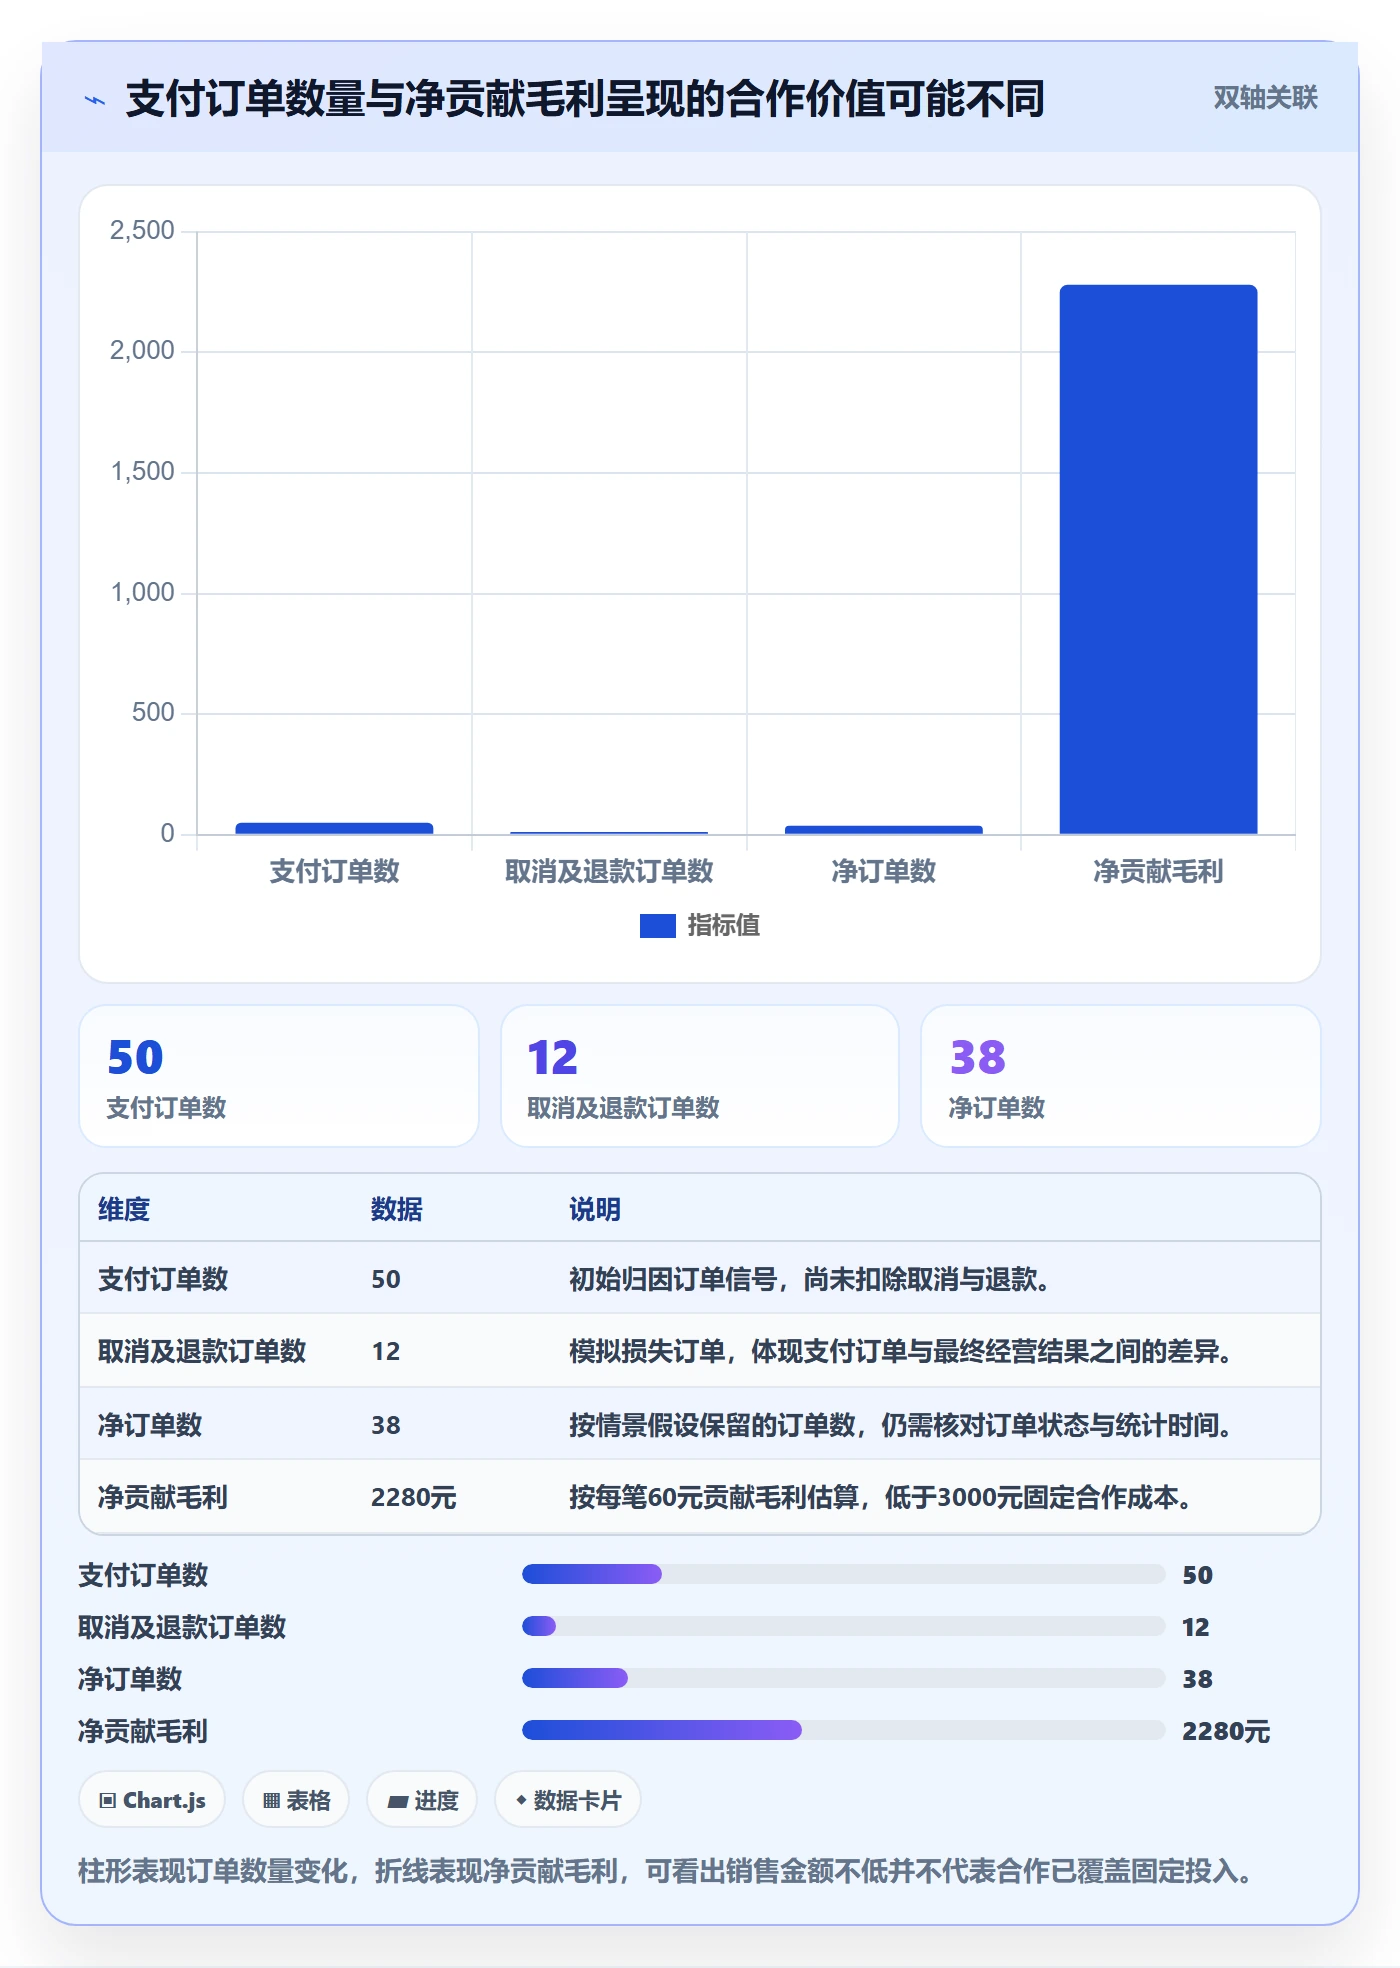Click the 2280元 progress value label
The image size is (1400, 1968).
coord(1226,1732)
